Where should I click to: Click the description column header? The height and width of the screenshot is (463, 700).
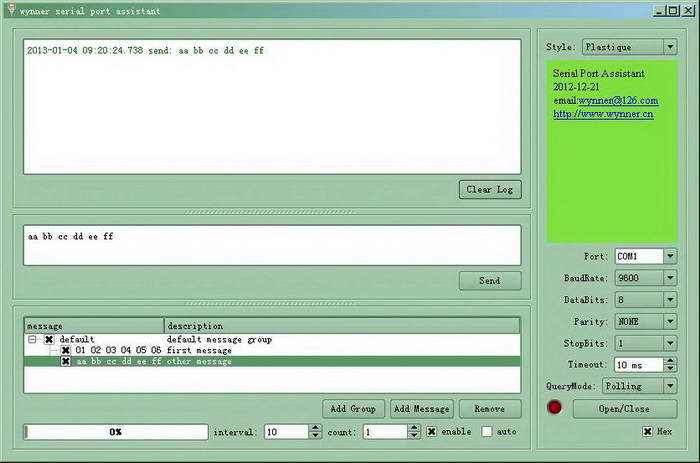coord(342,326)
